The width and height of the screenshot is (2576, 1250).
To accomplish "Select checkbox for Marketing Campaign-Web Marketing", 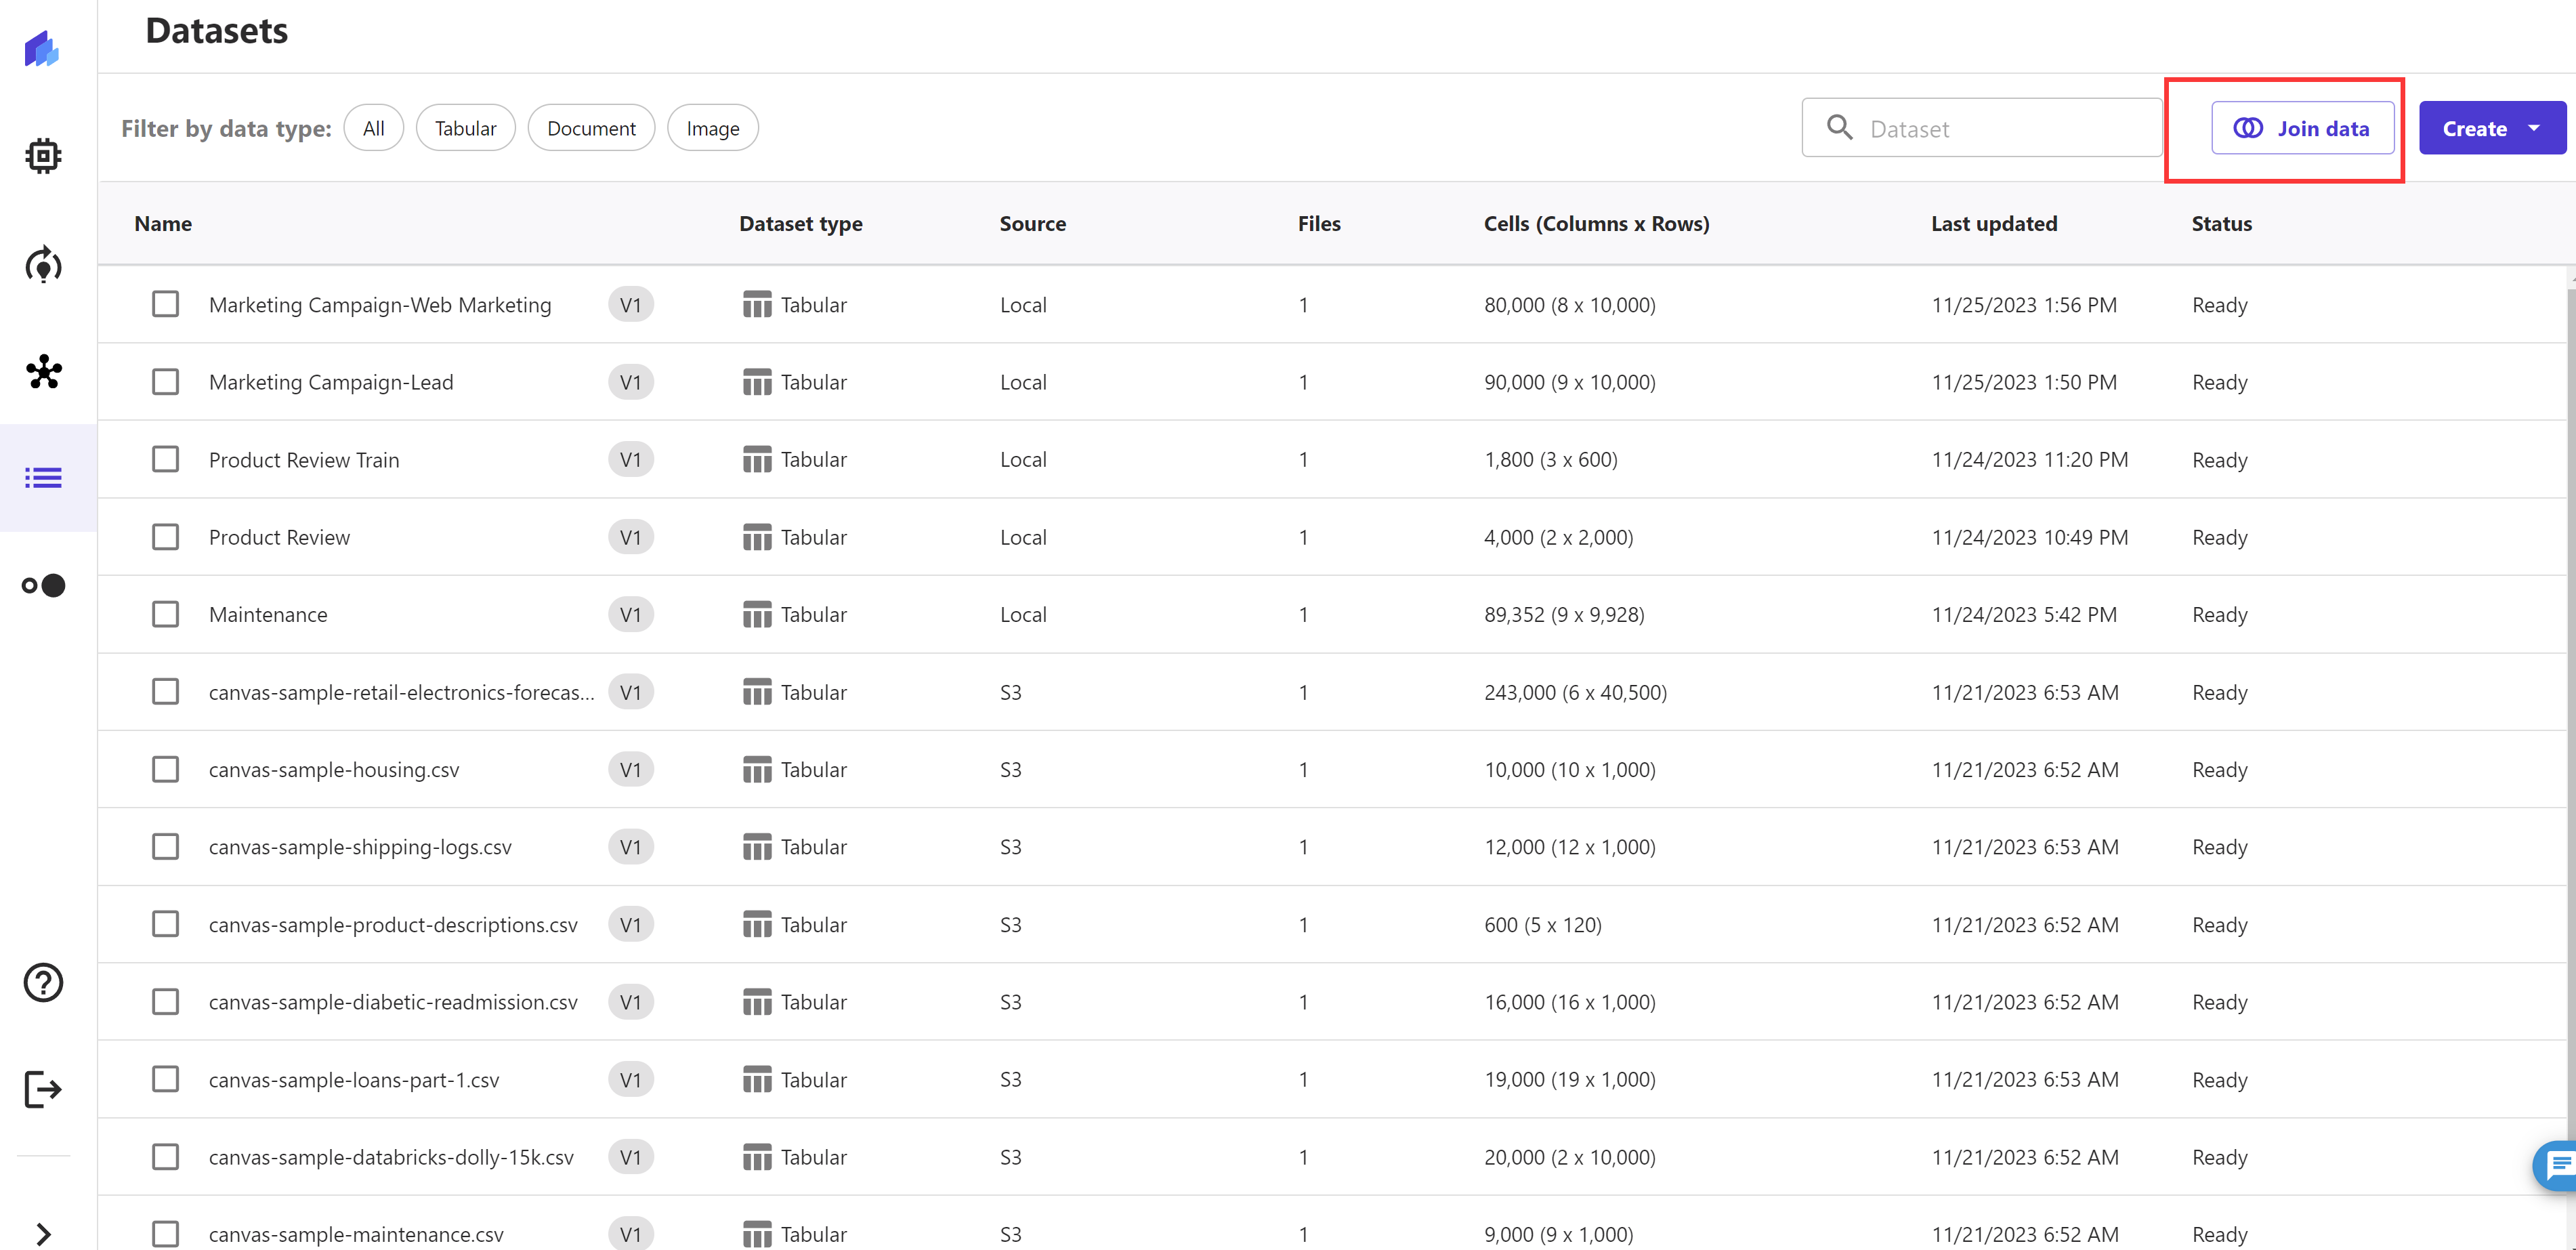I will coord(165,304).
